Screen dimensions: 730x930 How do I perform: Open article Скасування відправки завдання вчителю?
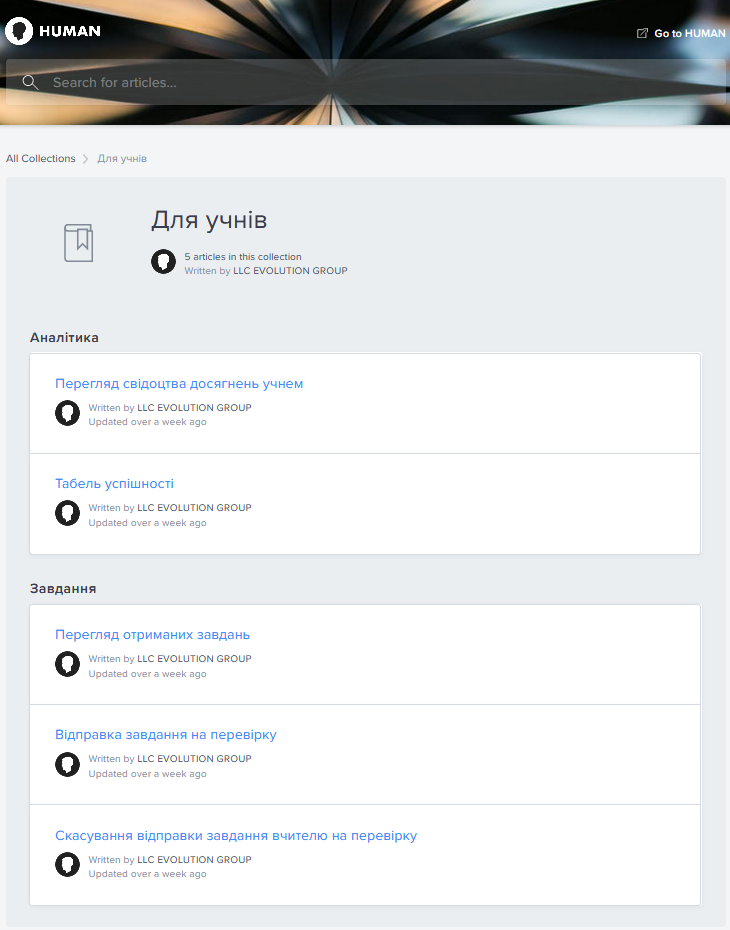[236, 836]
